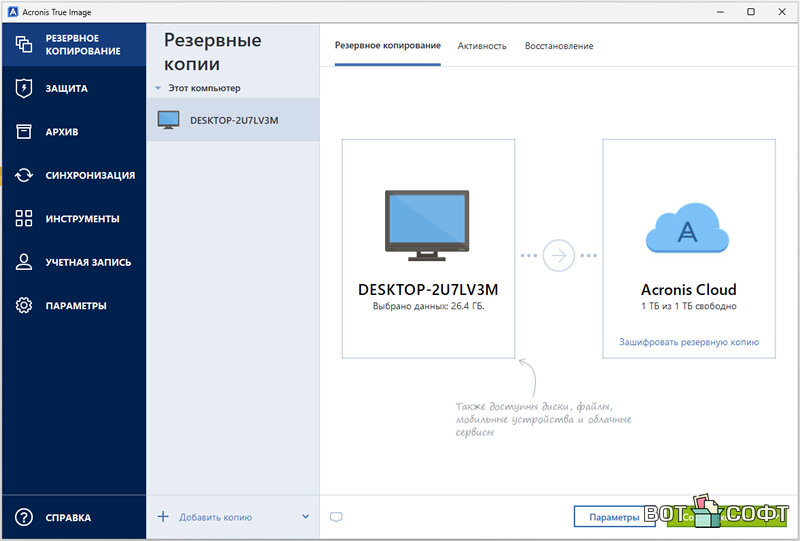The width and height of the screenshot is (800, 541).
Task: Click 'Добавить копию' plus button
Action: tap(164, 517)
